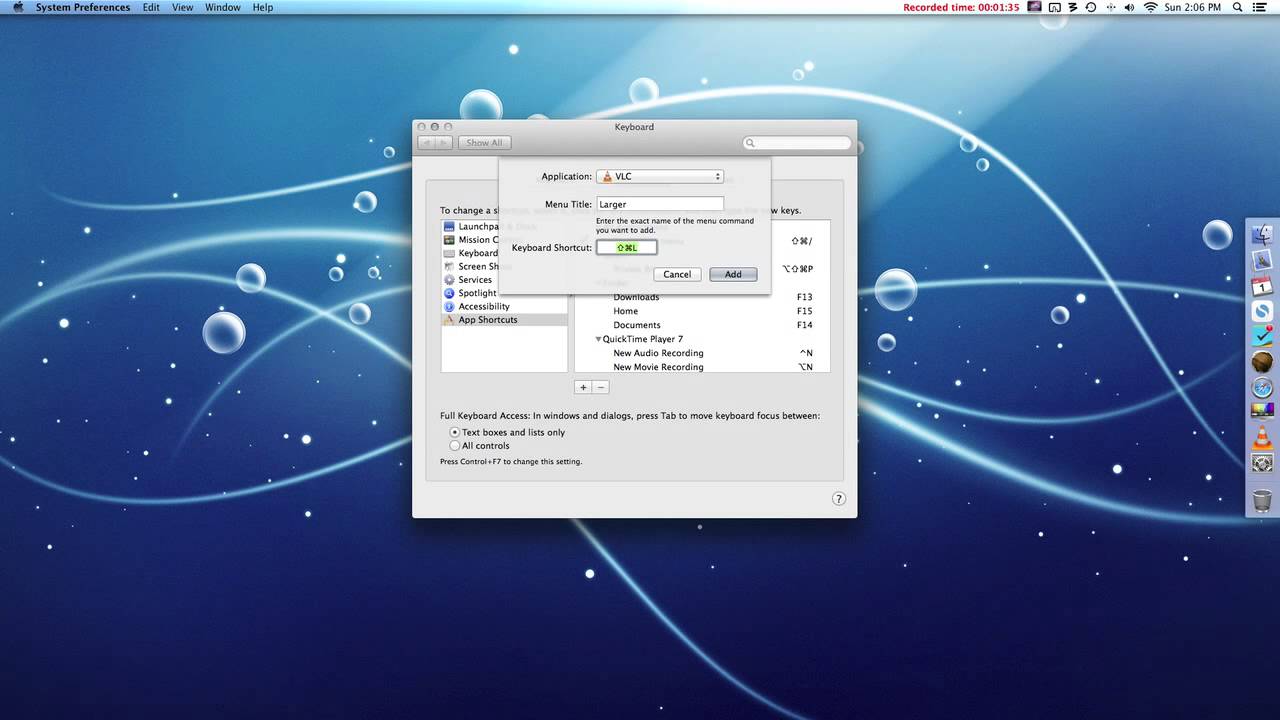Screen dimensions: 1280x720
Task: Click the minus remove-shortcut button
Action: click(x=600, y=387)
